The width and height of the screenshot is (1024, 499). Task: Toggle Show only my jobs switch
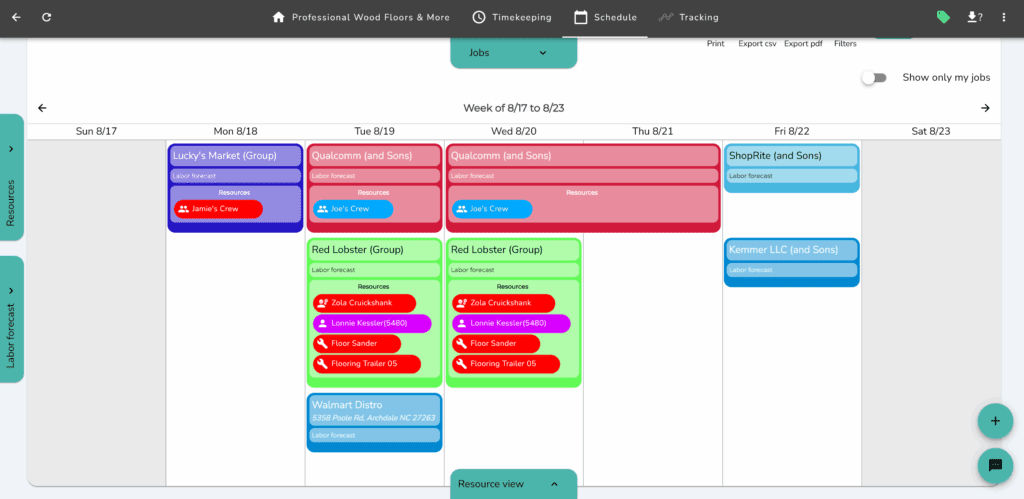point(874,78)
